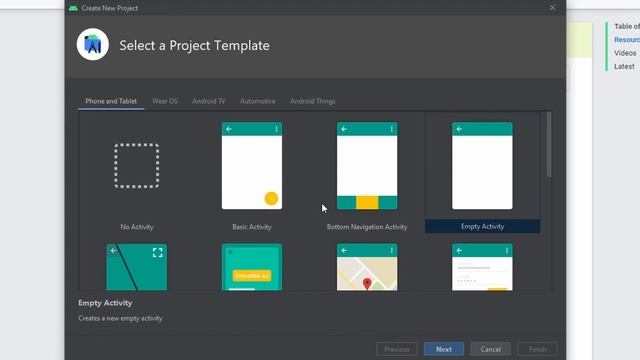Screen dimensions: 640x360
Task: Open Resources link in background page
Action: [627, 40]
